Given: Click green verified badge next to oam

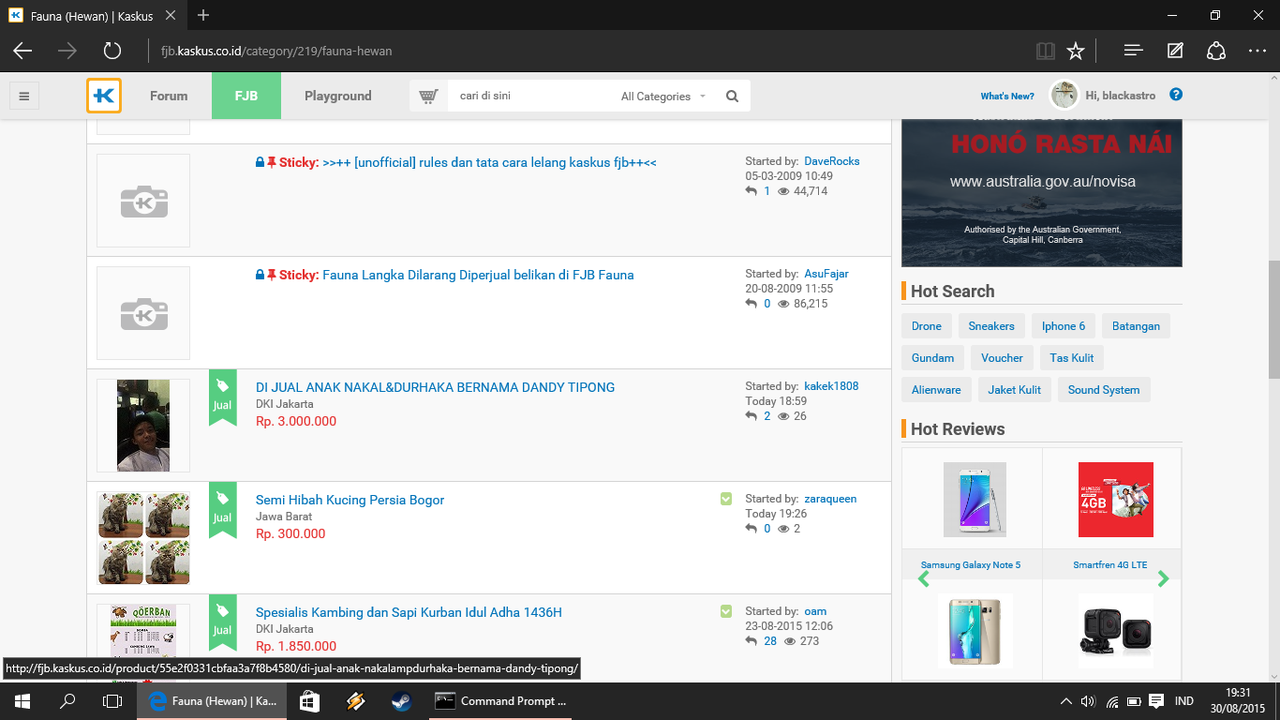Looking at the screenshot, I should point(726,611).
